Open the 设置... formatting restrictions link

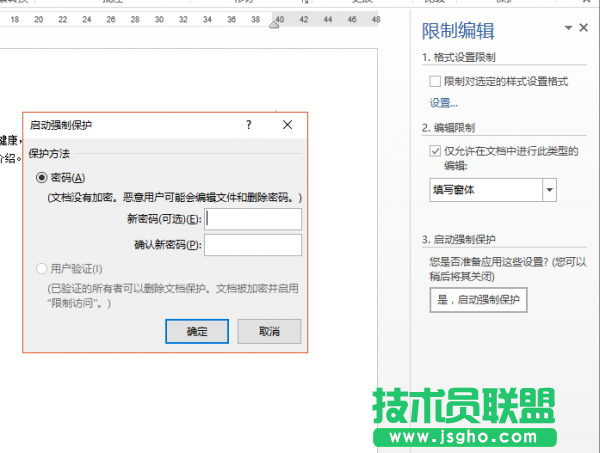(x=444, y=102)
